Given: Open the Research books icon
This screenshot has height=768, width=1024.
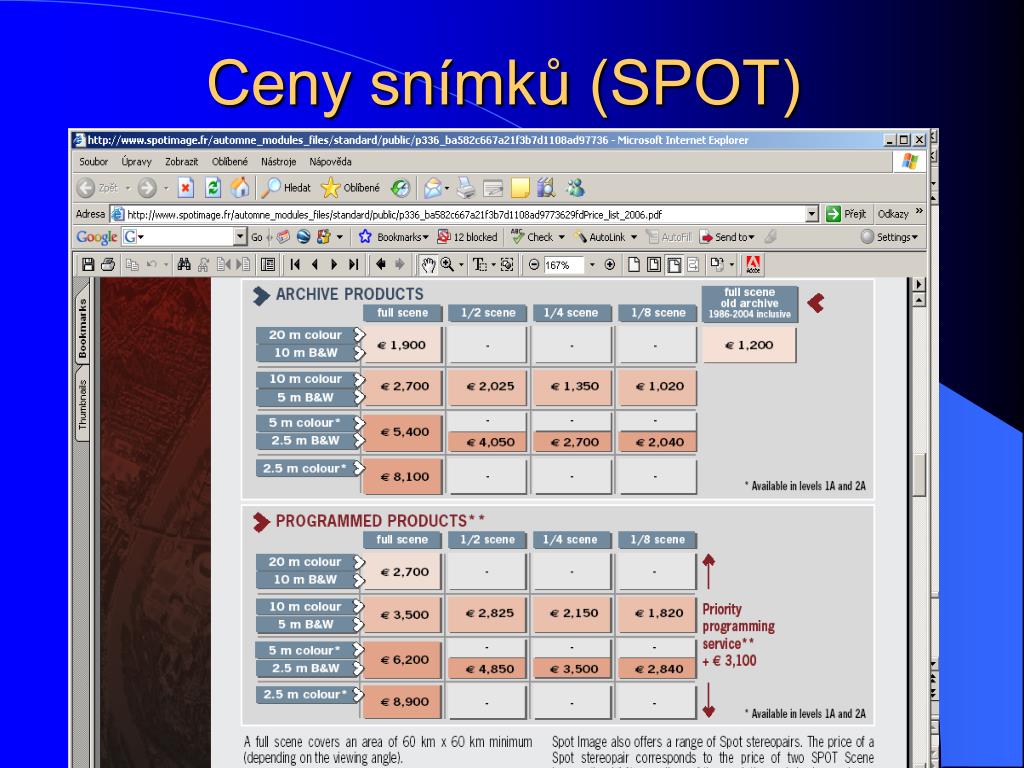Looking at the screenshot, I should [546, 188].
